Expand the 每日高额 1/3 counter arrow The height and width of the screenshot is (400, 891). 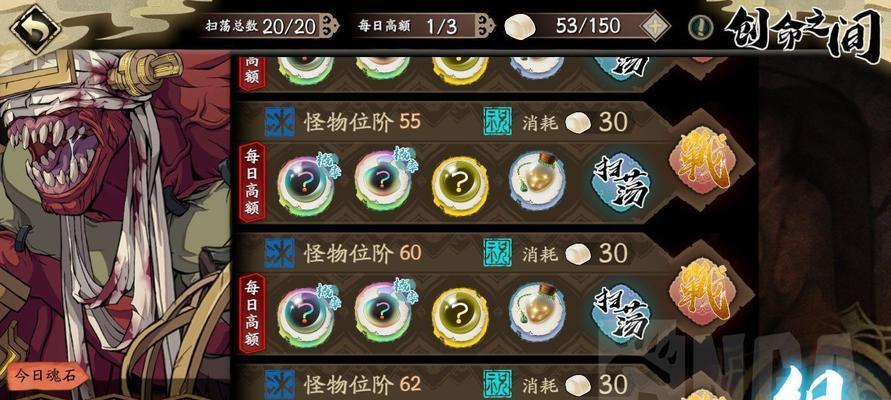click(x=486, y=26)
